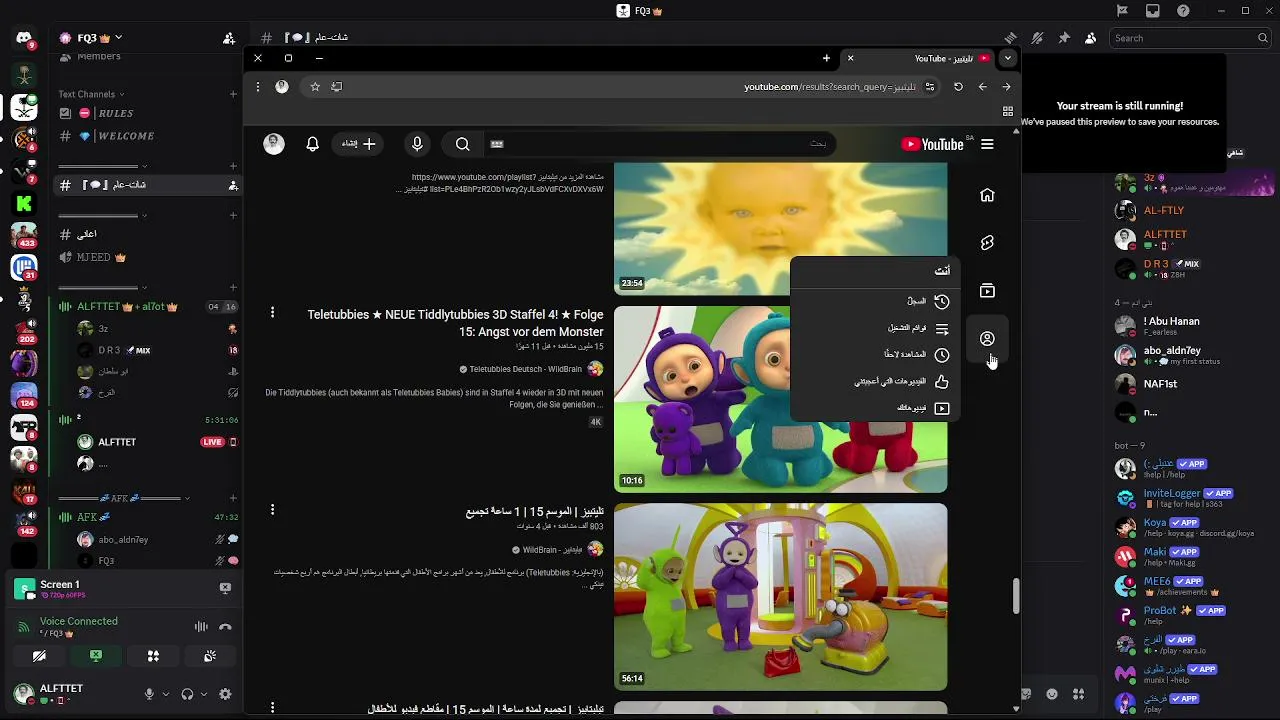Toggle Discord headphone deafen
Image resolution: width=1280 pixels, height=720 pixels.
point(187,694)
